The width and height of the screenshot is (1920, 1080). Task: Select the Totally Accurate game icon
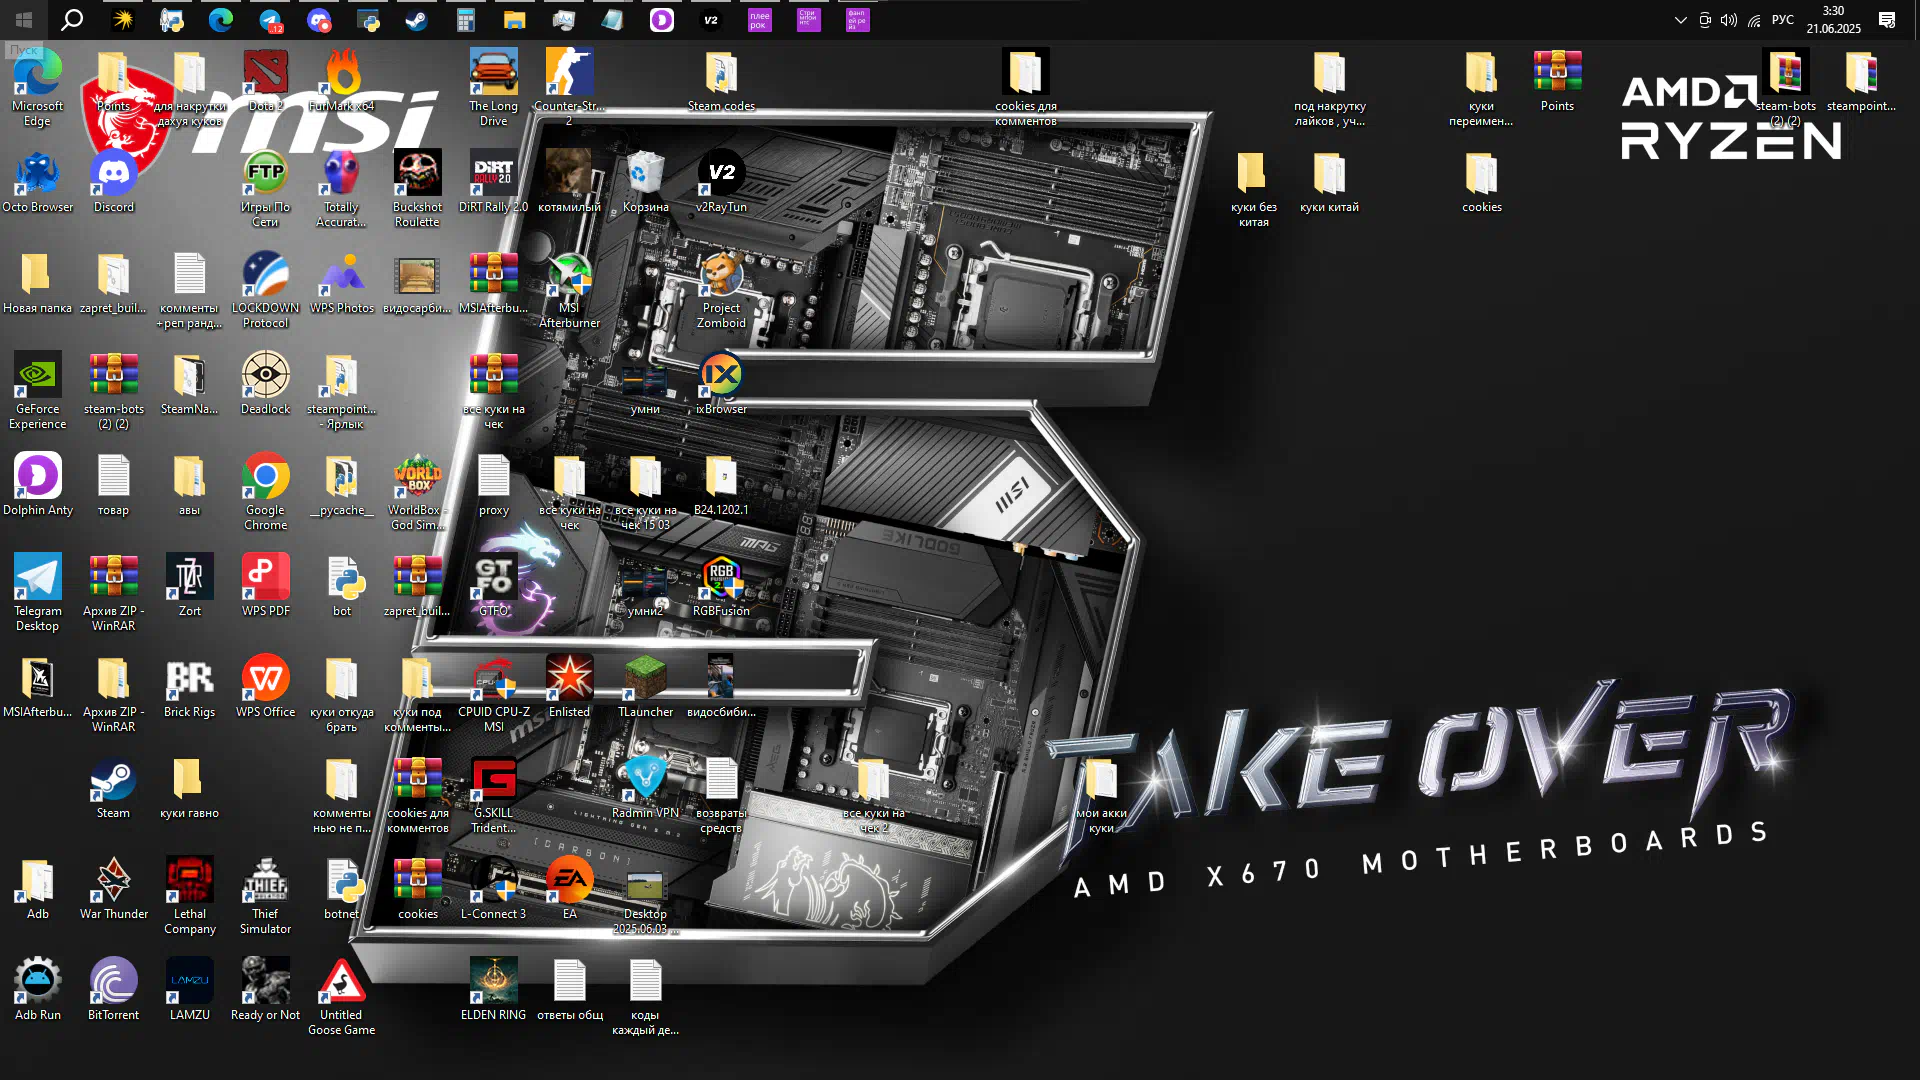click(x=341, y=188)
